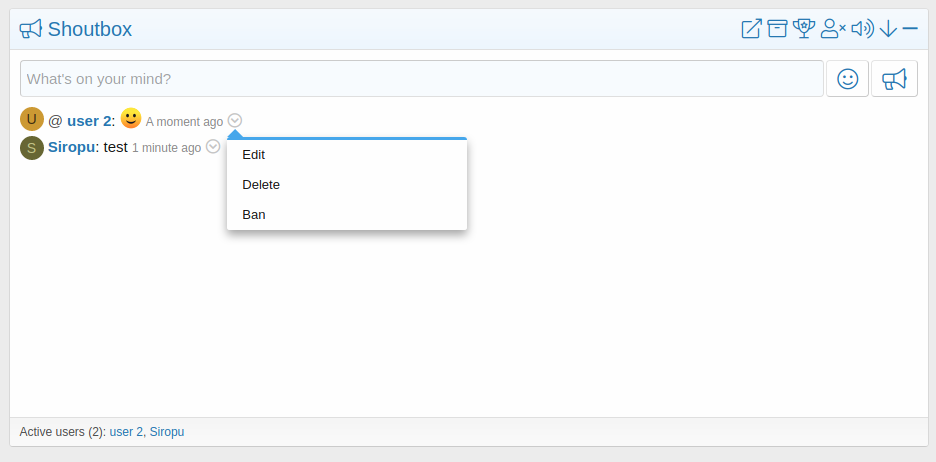Click Siropu's green avatar

tap(32, 148)
